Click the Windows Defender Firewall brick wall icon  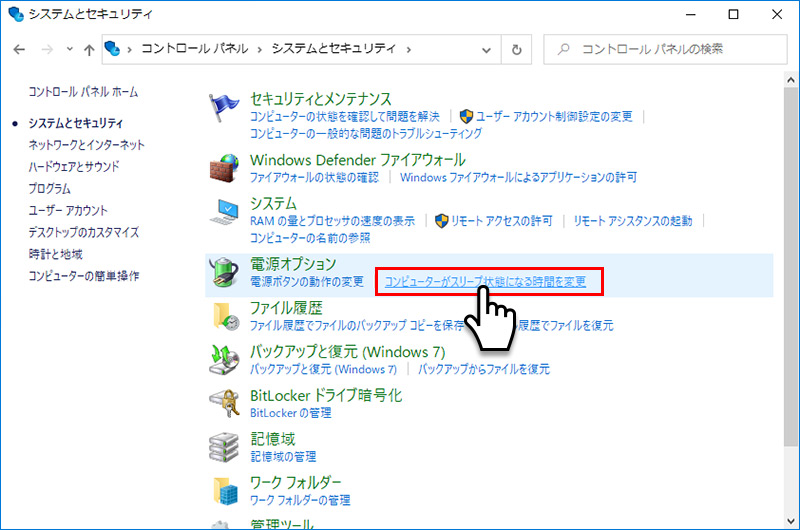223,168
